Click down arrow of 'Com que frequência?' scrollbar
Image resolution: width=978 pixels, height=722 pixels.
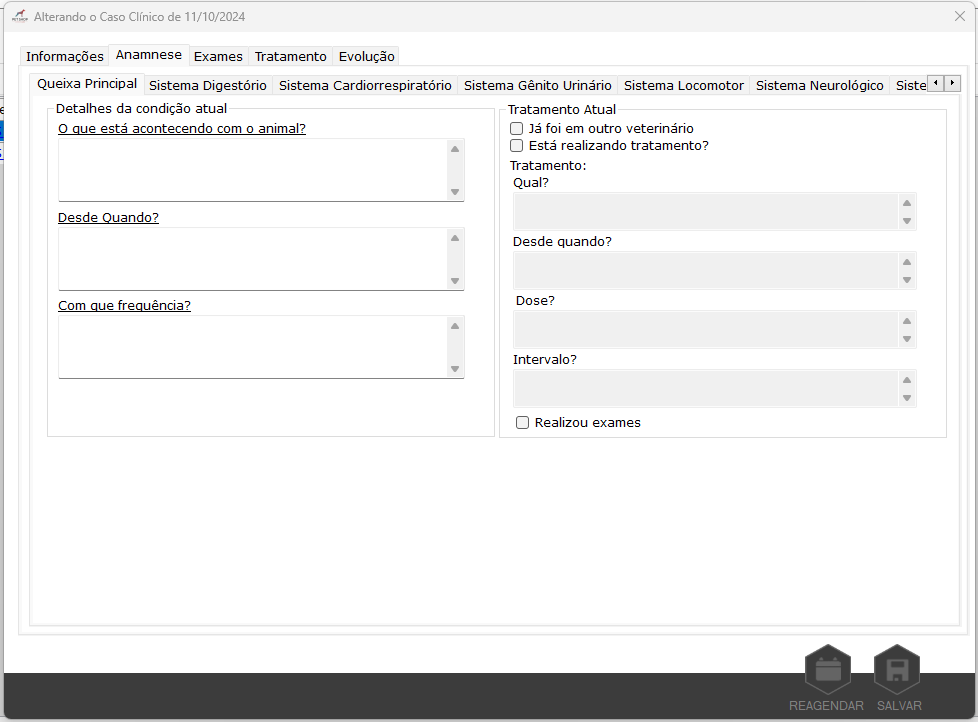(455, 369)
